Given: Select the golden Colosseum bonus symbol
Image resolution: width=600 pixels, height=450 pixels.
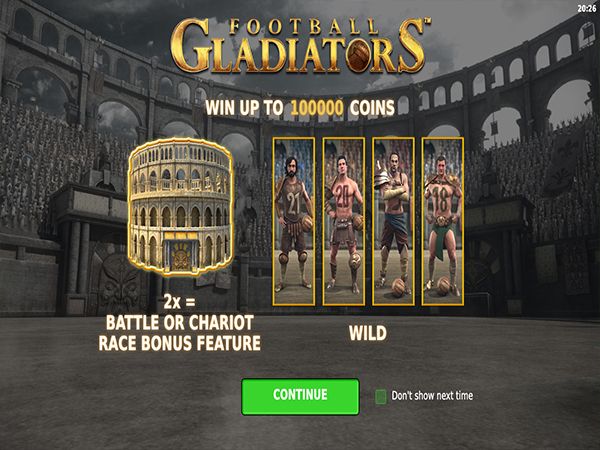Looking at the screenshot, I should pos(180,207).
